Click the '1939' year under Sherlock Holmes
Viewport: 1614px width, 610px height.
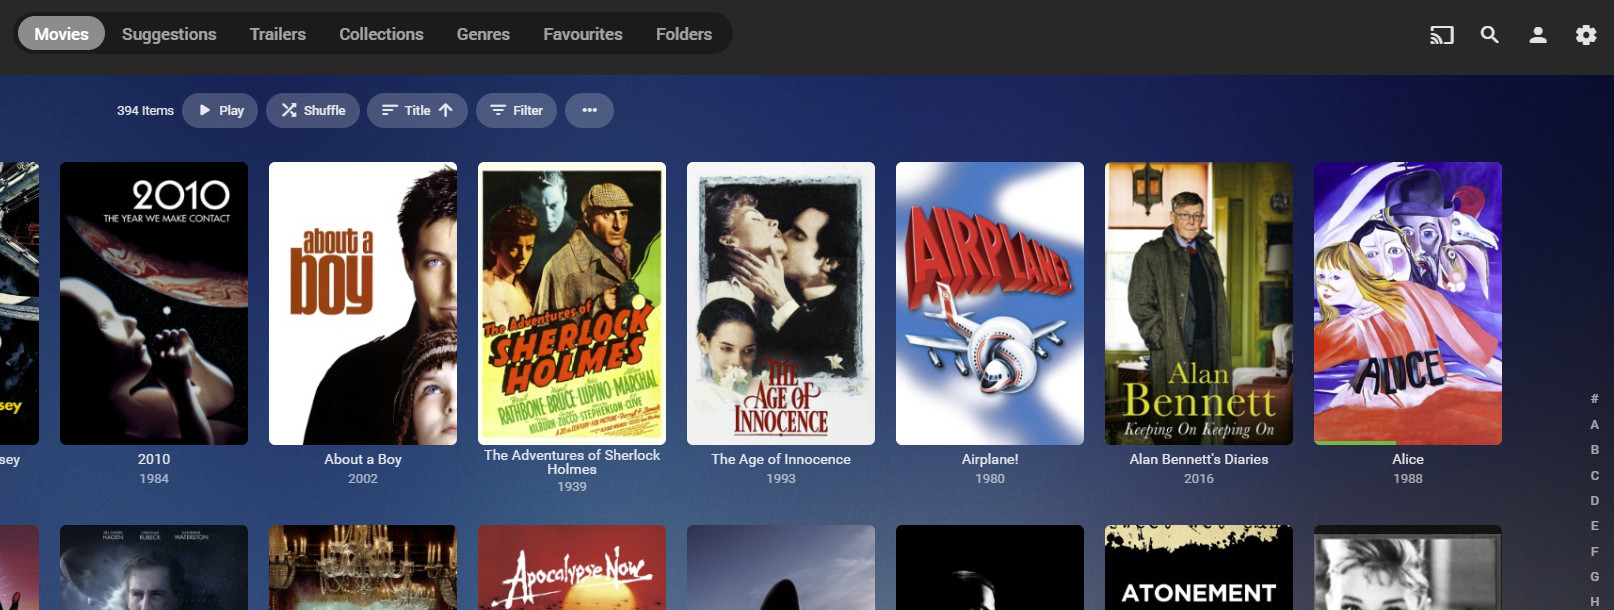572,487
